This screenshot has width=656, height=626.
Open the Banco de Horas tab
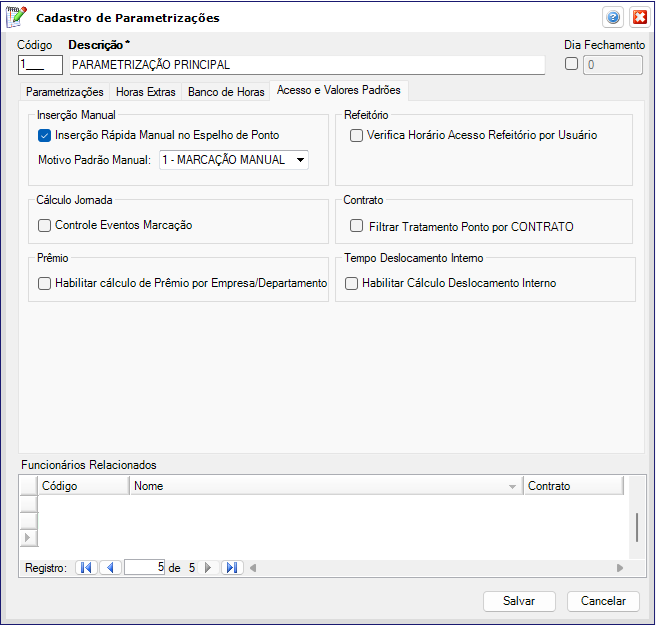click(x=226, y=92)
